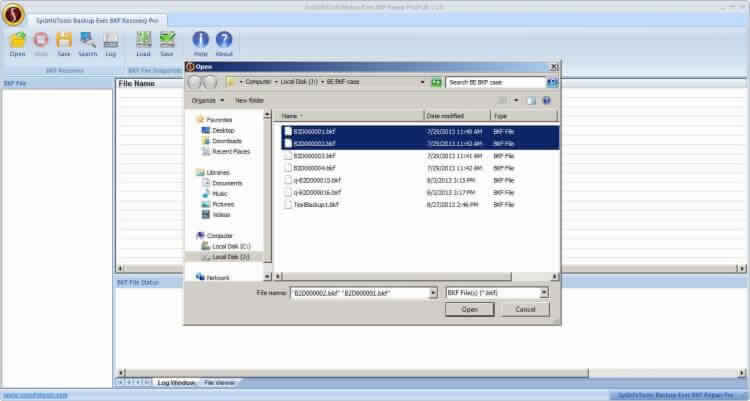750x401 pixels.
Task: Click the BE BKF case breadcrumb segment
Action: [343, 82]
